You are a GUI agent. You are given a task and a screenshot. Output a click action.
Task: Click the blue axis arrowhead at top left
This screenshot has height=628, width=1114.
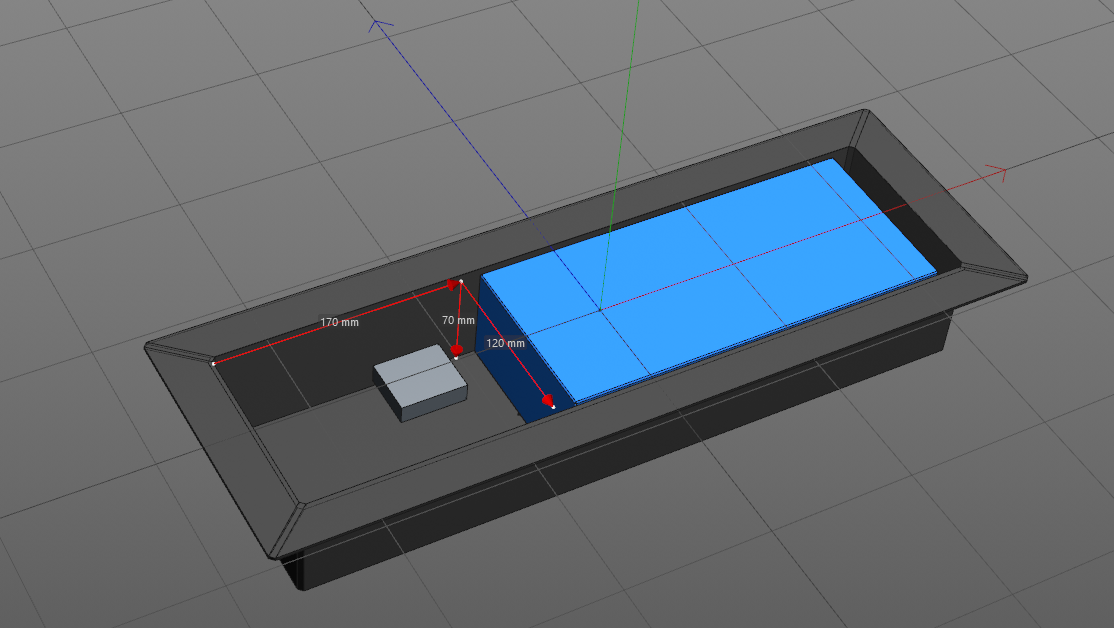click(380, 25)
